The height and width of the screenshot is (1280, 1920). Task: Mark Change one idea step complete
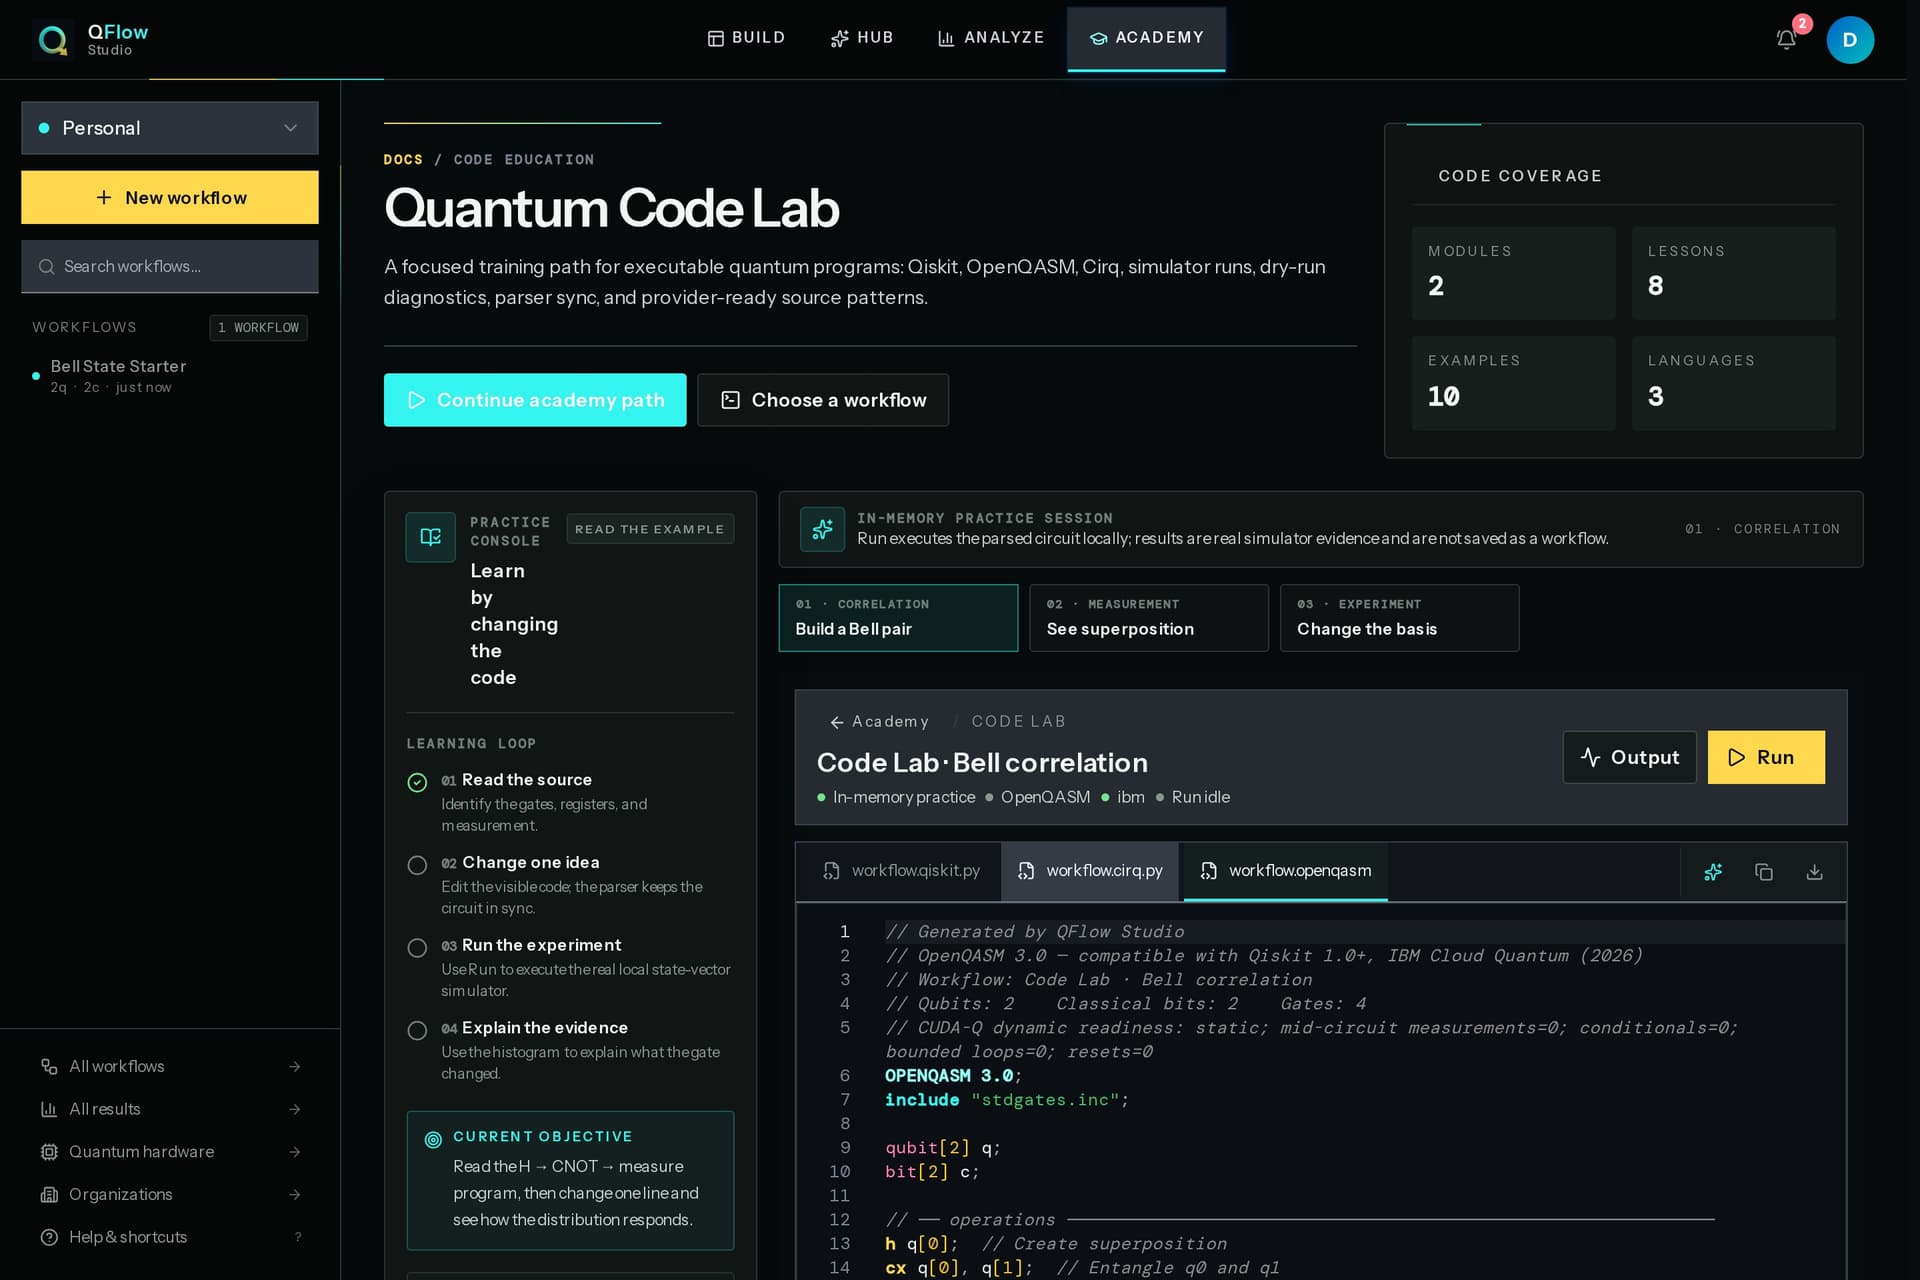(417, 865)
